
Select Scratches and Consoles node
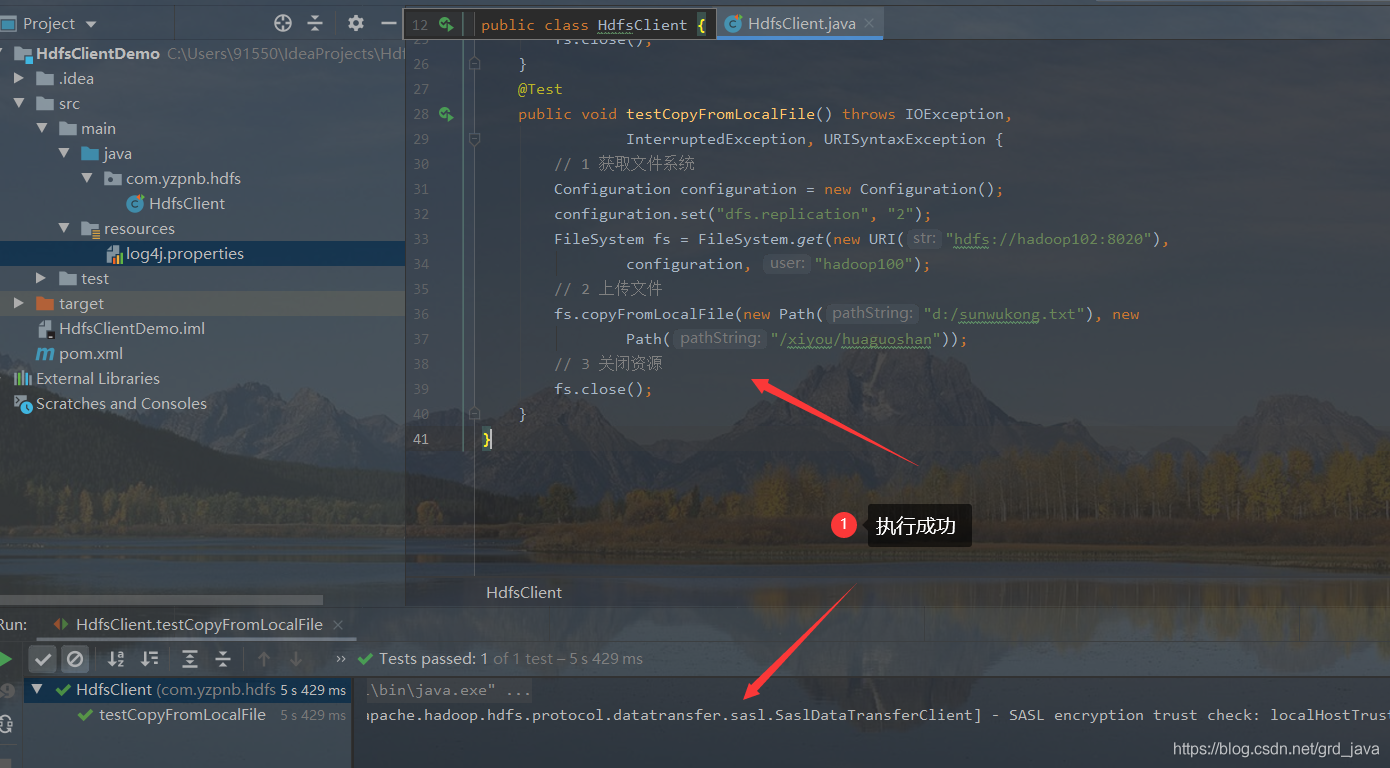[x=121, y=403]
